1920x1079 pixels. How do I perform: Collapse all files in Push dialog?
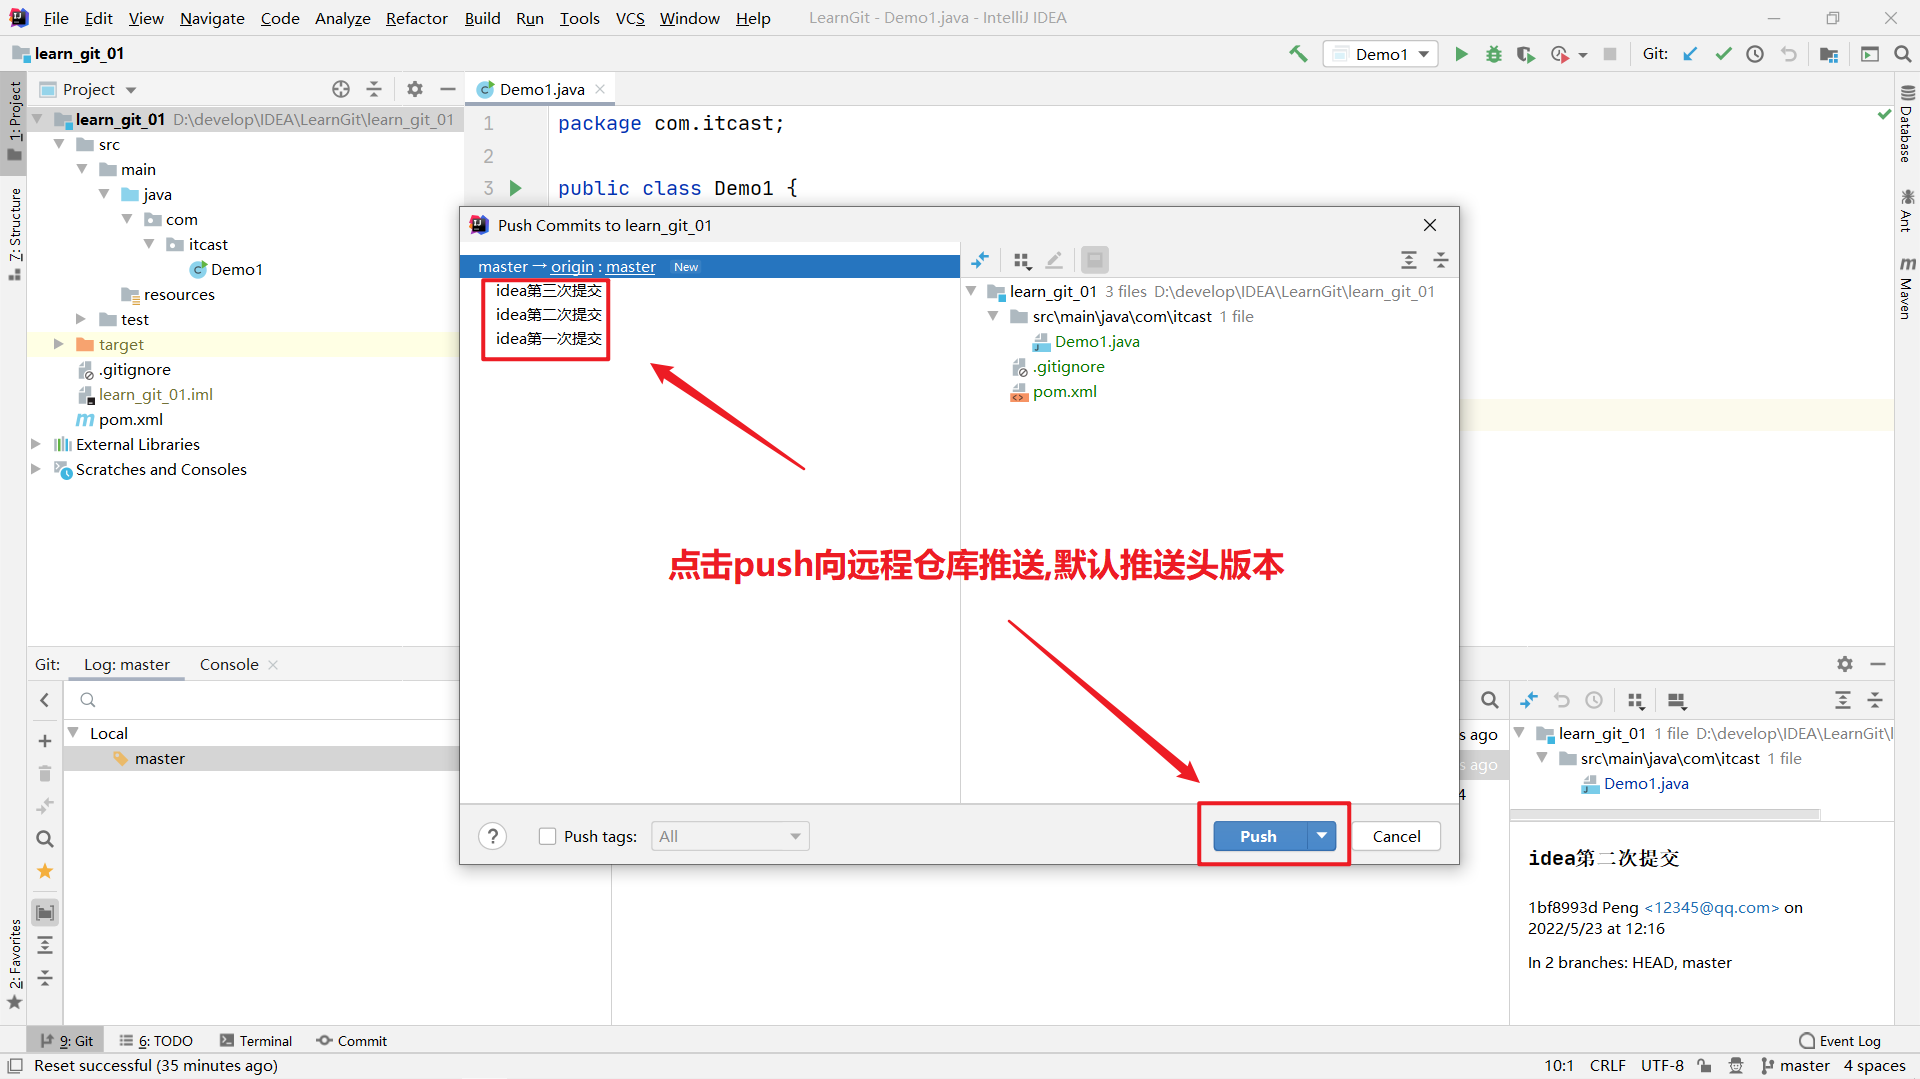pos(1441,260)
